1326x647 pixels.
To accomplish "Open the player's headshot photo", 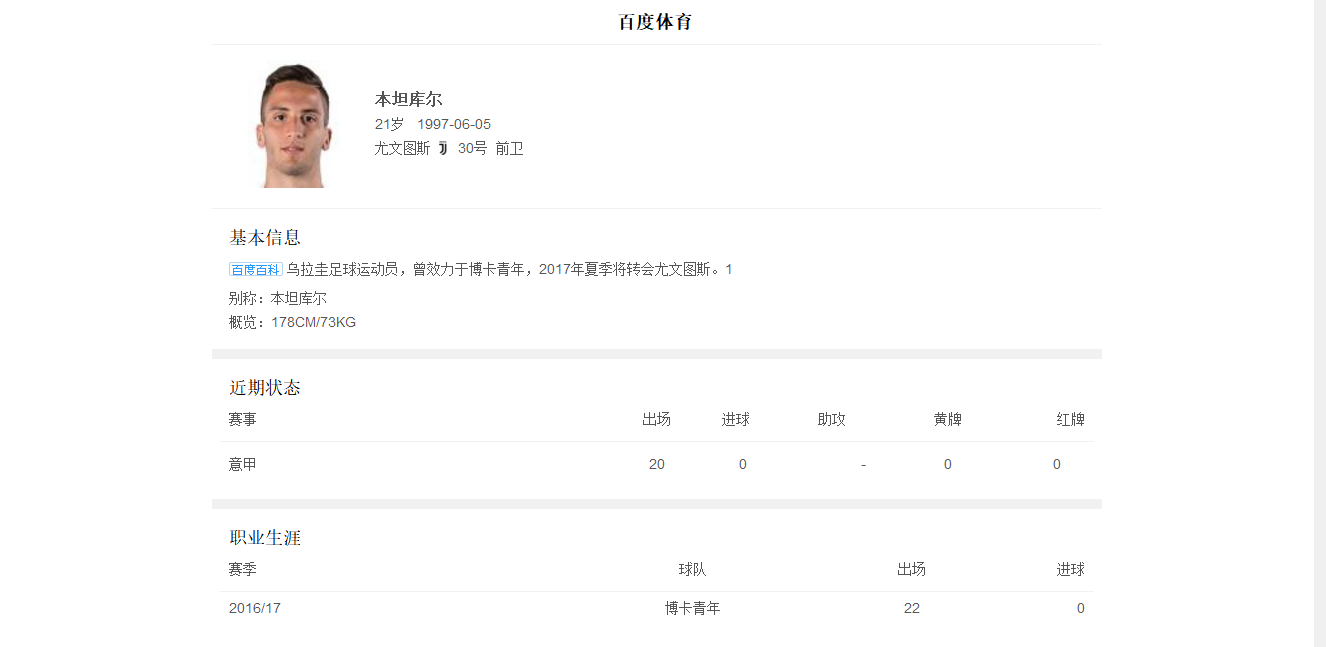I will point(294,126).
